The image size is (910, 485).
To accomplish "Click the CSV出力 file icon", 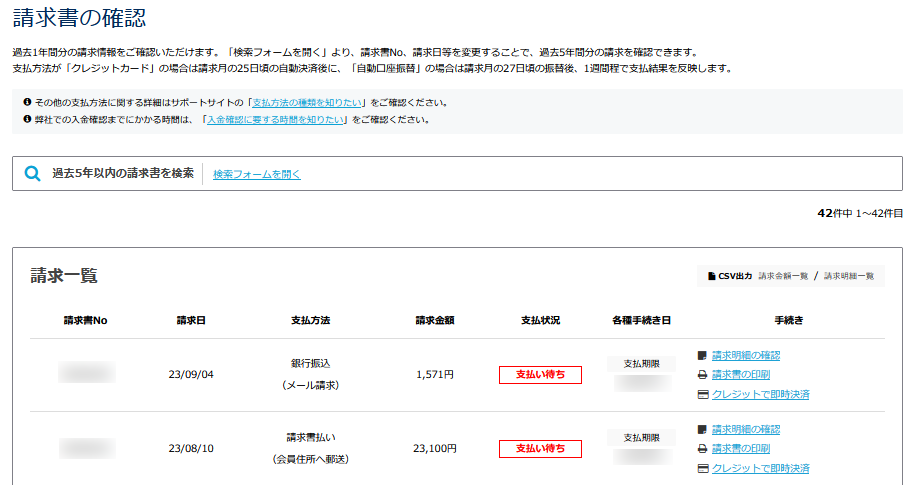I will 712,276.
